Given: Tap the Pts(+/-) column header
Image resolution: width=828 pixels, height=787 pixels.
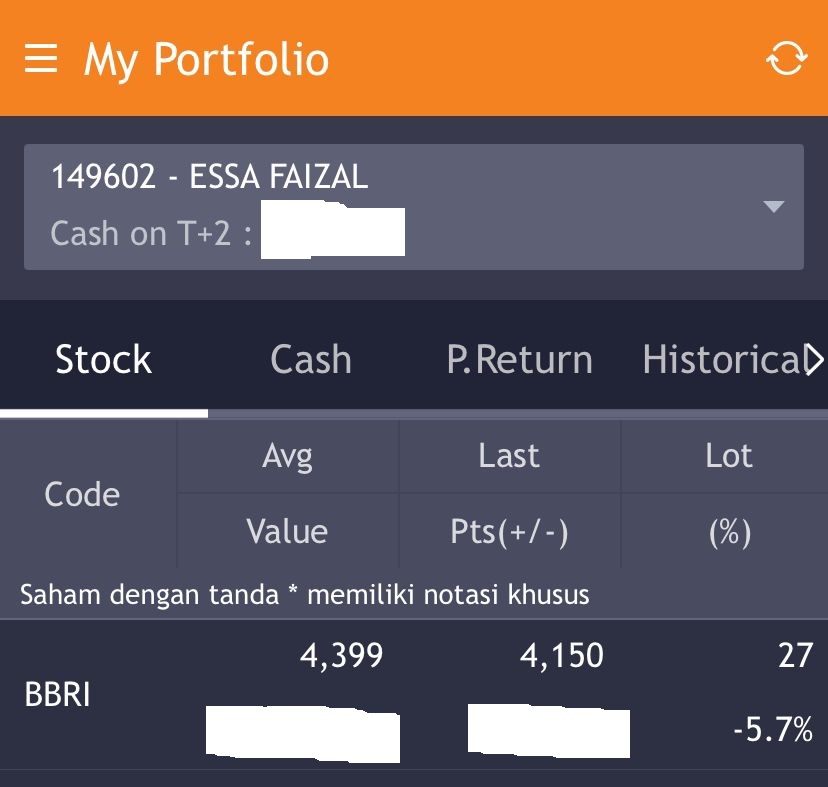Looking at the screenshot, I should (x=509, y=531).
